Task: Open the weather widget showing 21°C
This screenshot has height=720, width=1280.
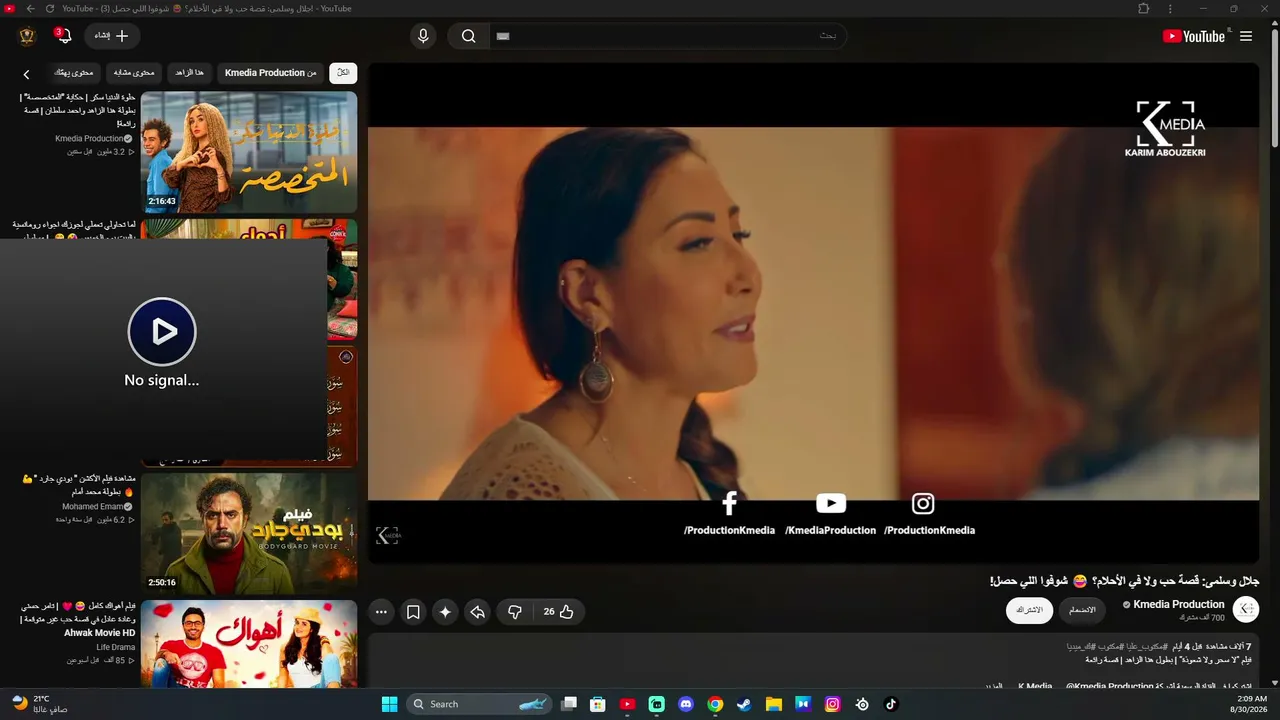Action: (x=40, y=704)
